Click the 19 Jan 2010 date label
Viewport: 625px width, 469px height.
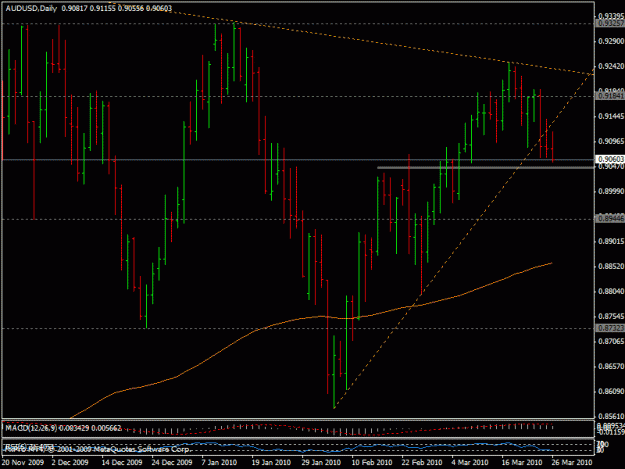271,462
